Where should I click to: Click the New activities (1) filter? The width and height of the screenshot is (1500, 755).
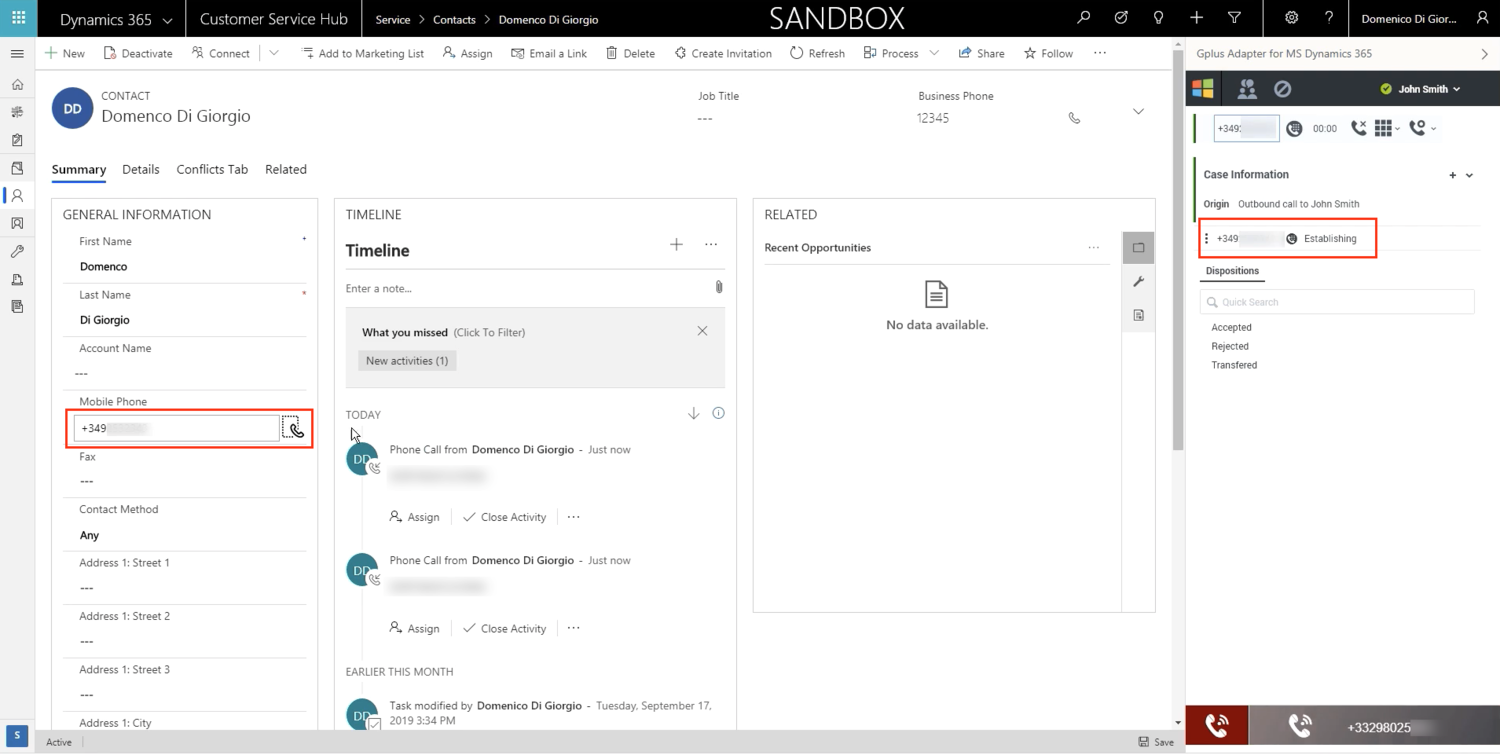coord(407,360)
